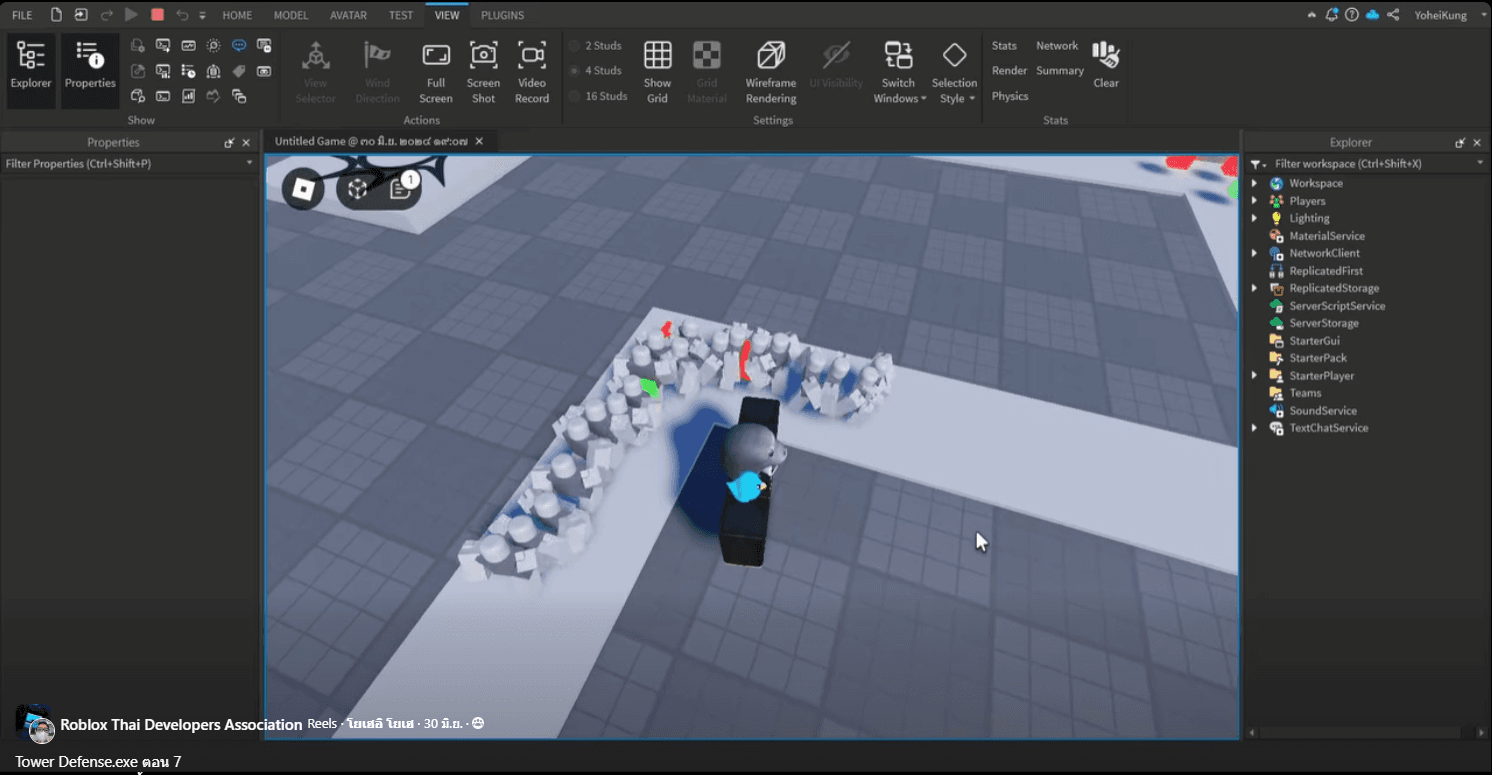Take a Screen Shot
The height and width of the screenshot is (775, 1492).
(x=483, y=72)
